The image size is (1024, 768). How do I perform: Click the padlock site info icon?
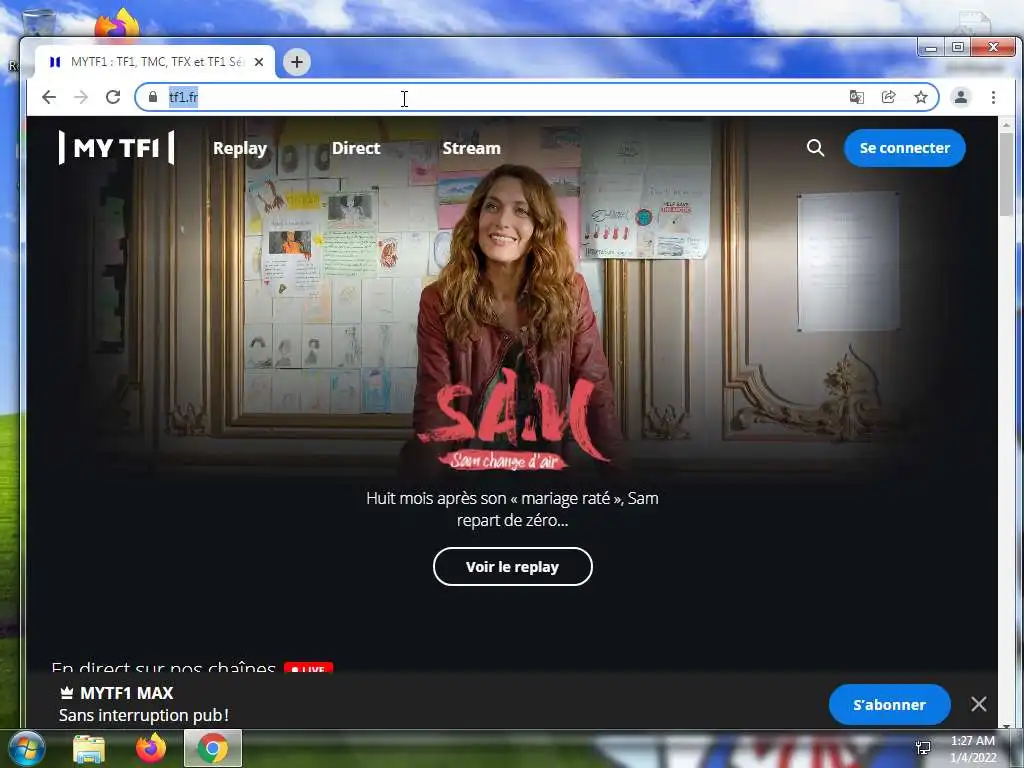[153, 97]
